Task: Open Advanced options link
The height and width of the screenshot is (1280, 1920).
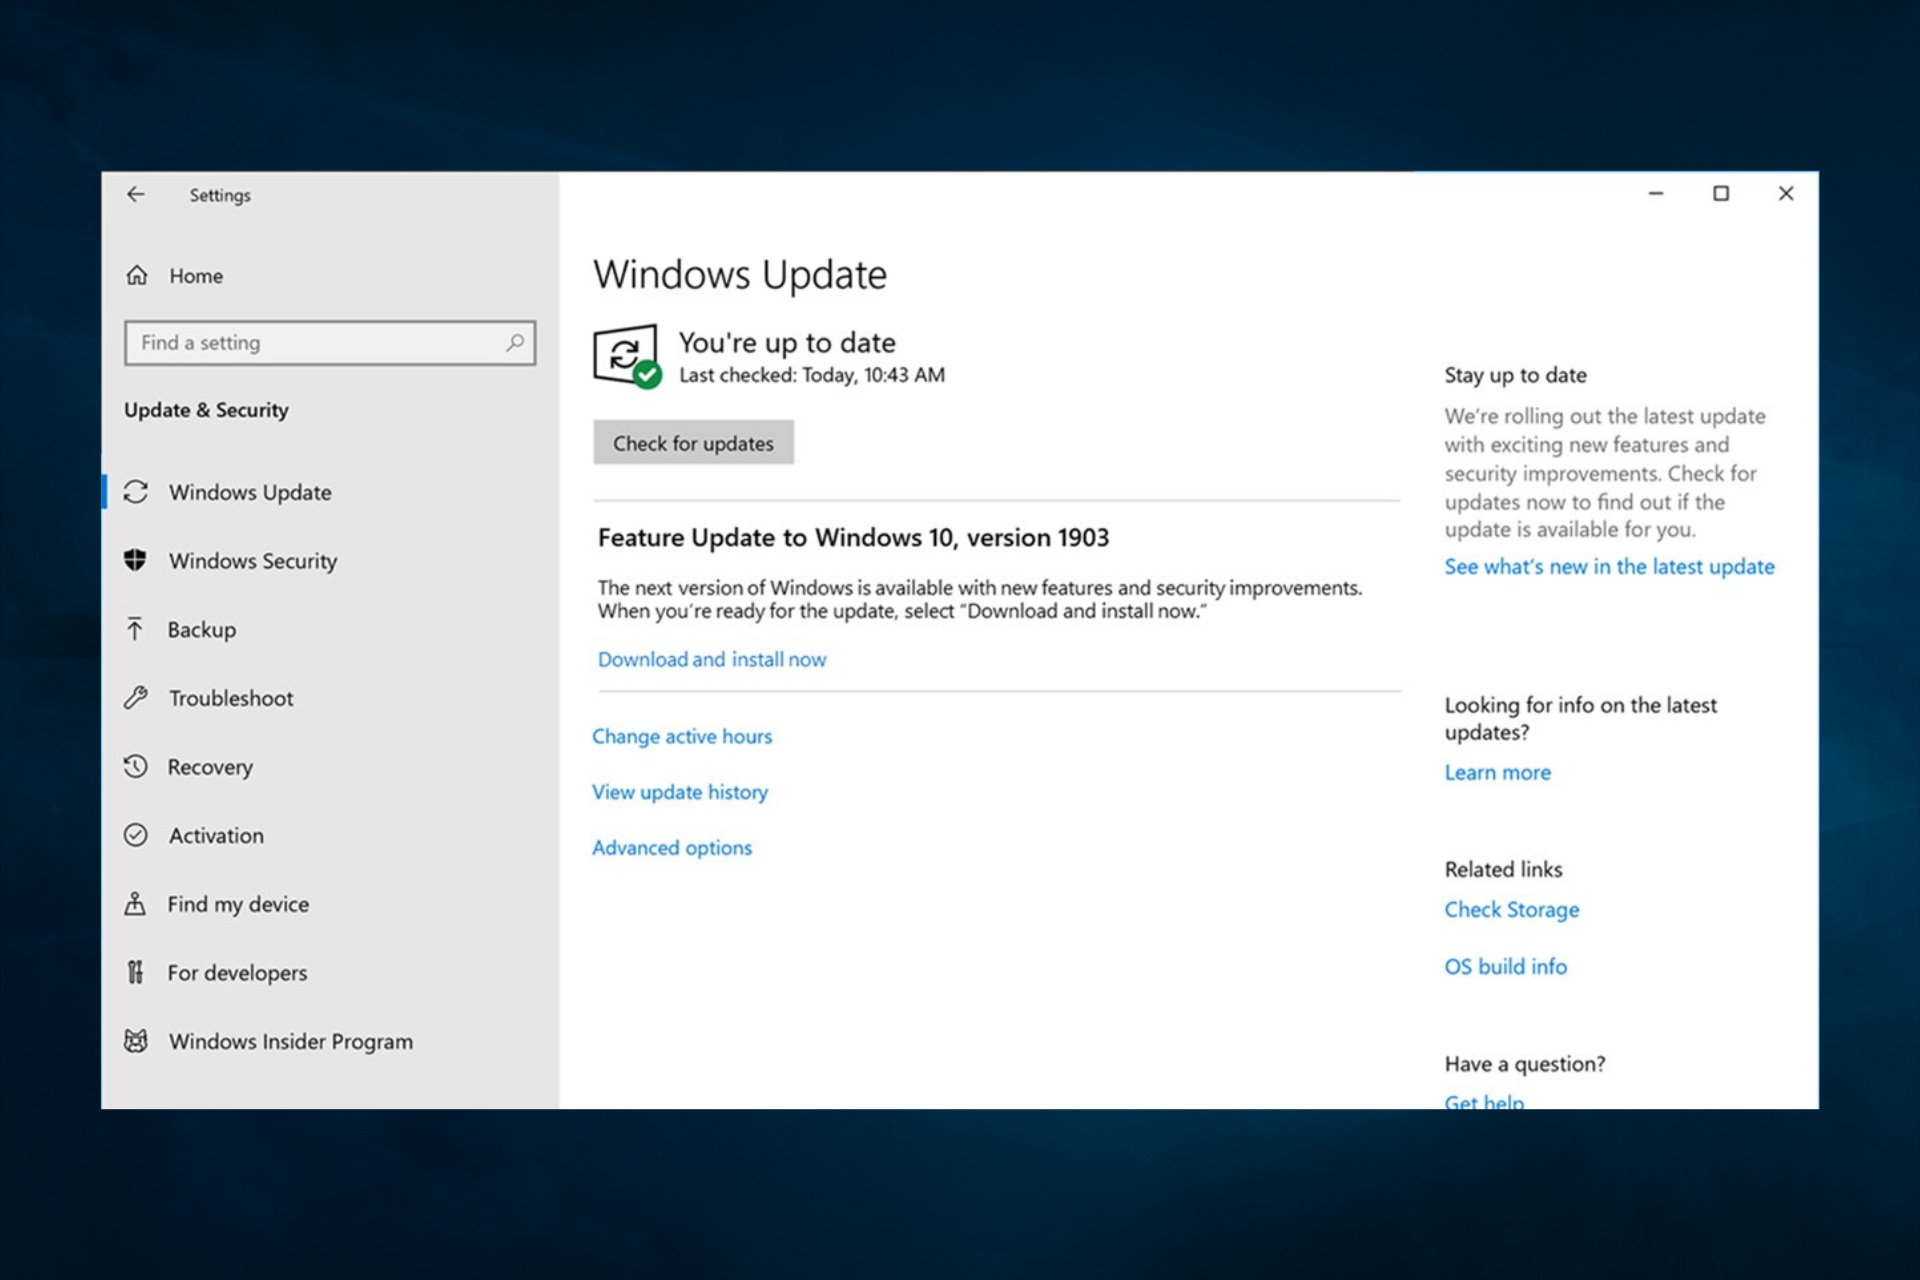Action: [x=672, y=848]
